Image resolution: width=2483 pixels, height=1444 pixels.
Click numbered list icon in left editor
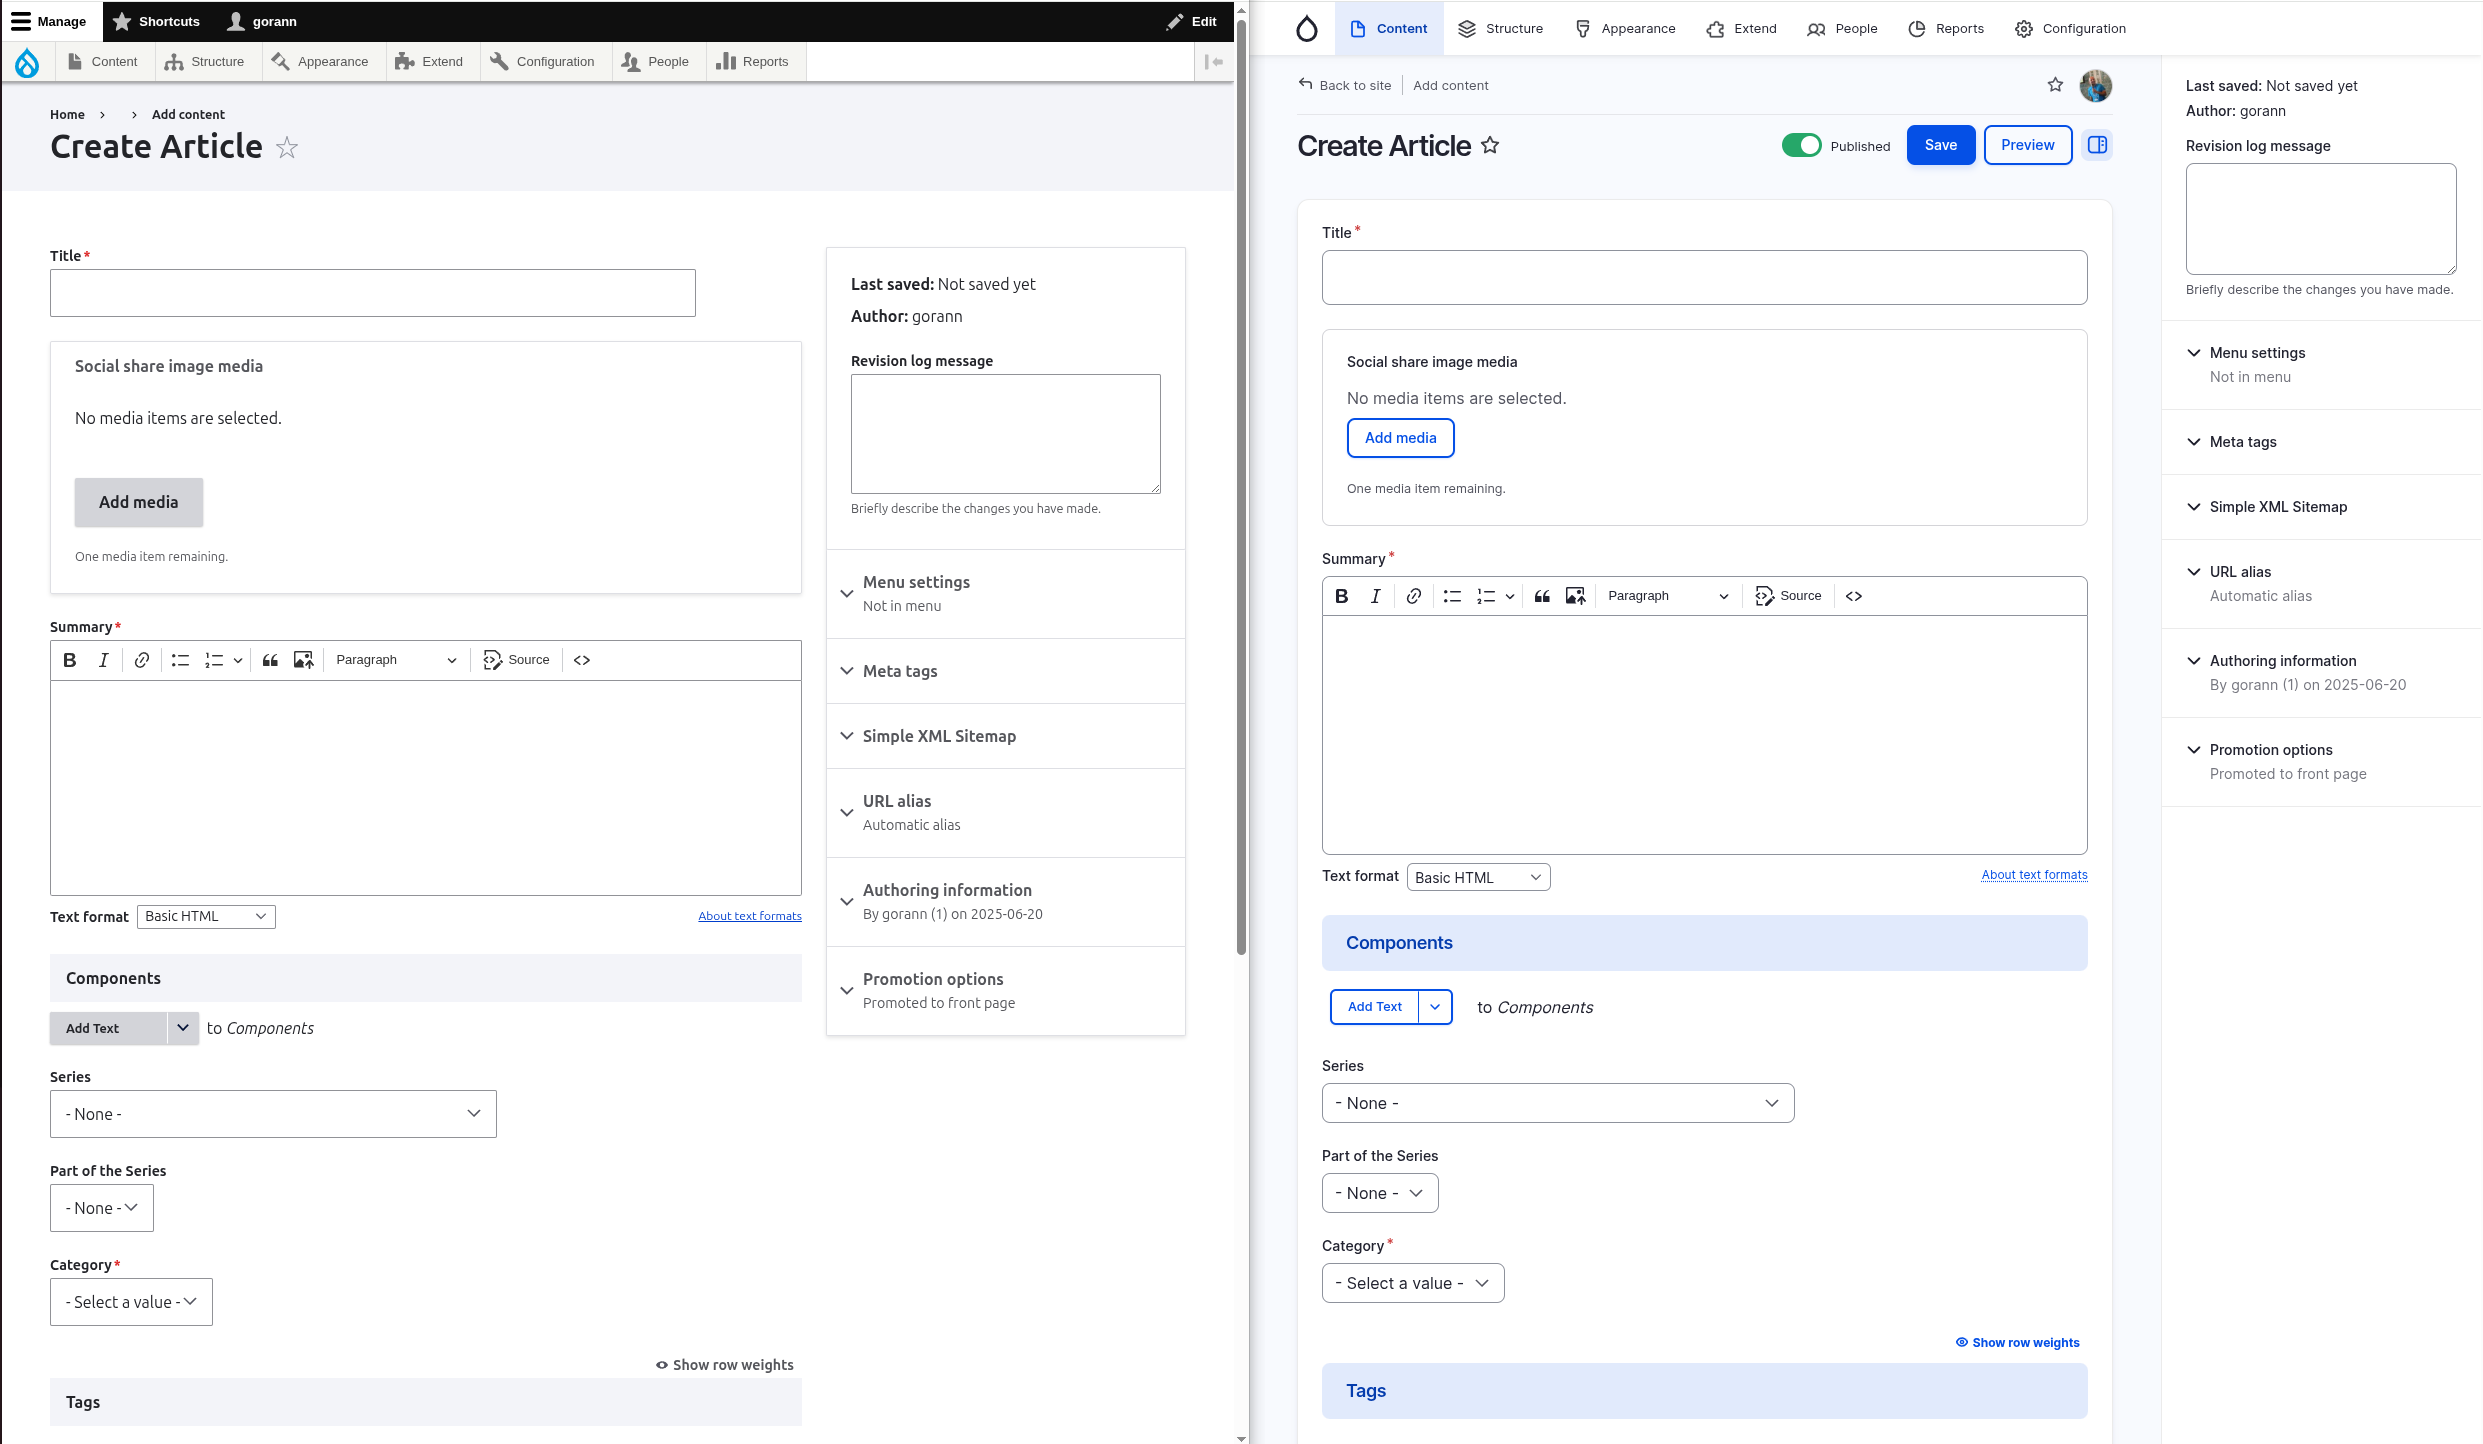(x=214, y=660)
